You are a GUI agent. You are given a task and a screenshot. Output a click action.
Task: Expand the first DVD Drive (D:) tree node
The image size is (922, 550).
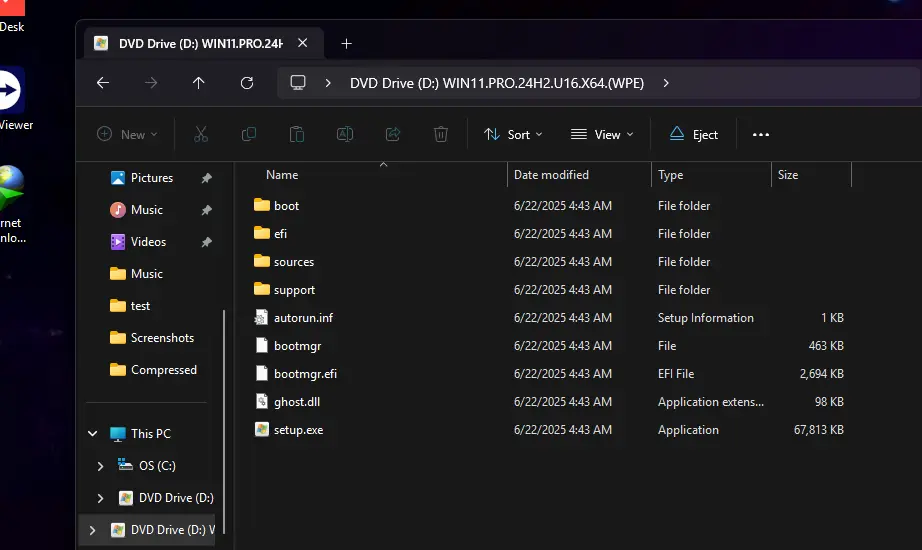coord(100,498)
